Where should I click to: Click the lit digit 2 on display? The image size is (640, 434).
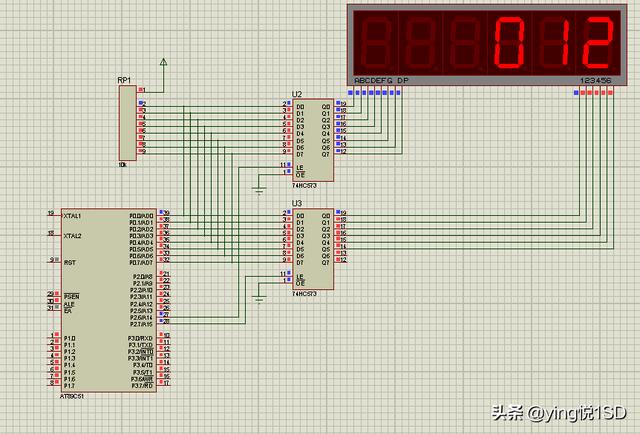point(598,42)
